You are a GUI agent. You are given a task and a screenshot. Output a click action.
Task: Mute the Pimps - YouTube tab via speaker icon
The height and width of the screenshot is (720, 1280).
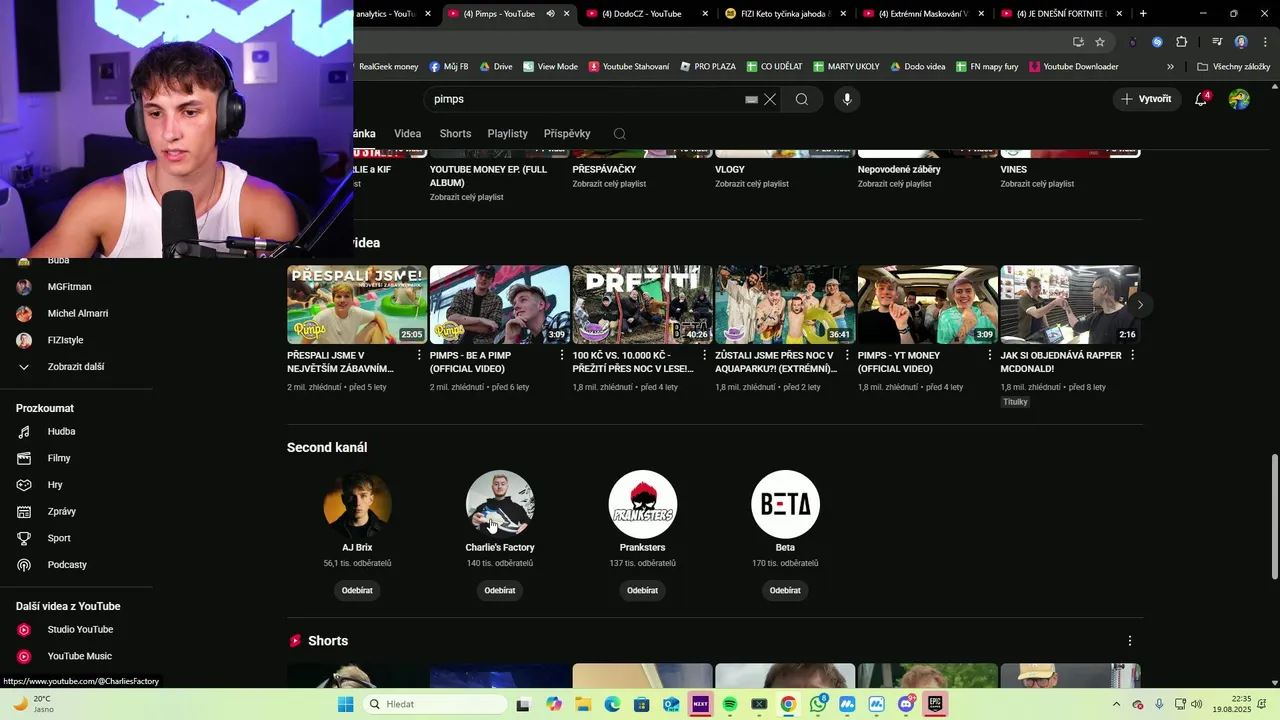tap(550, 14)
